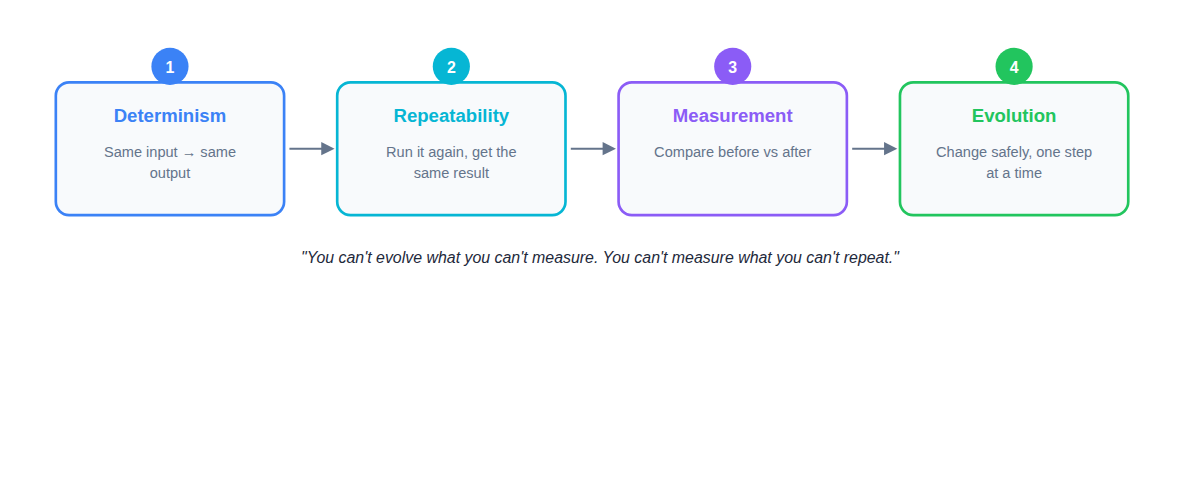Click the teal number 2 circle badge

pos(451,67)
